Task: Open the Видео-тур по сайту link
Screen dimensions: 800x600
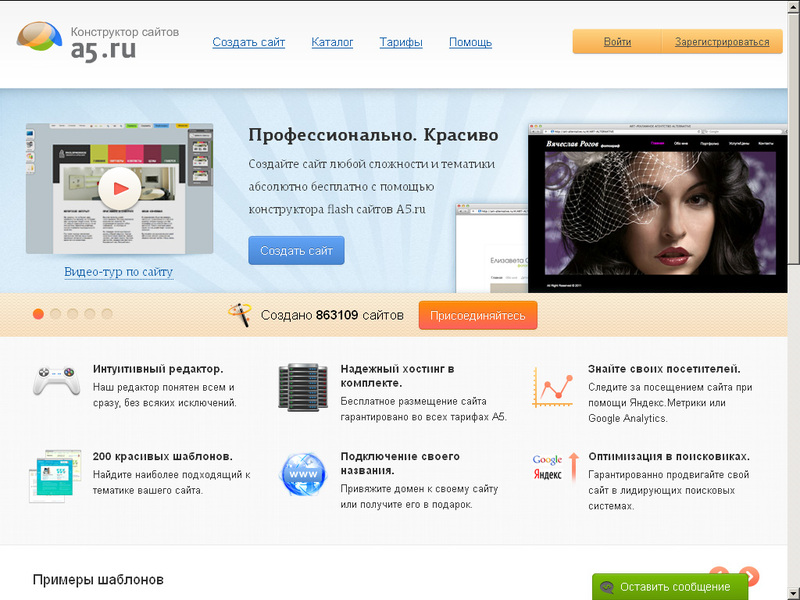Action: point(118,272)
